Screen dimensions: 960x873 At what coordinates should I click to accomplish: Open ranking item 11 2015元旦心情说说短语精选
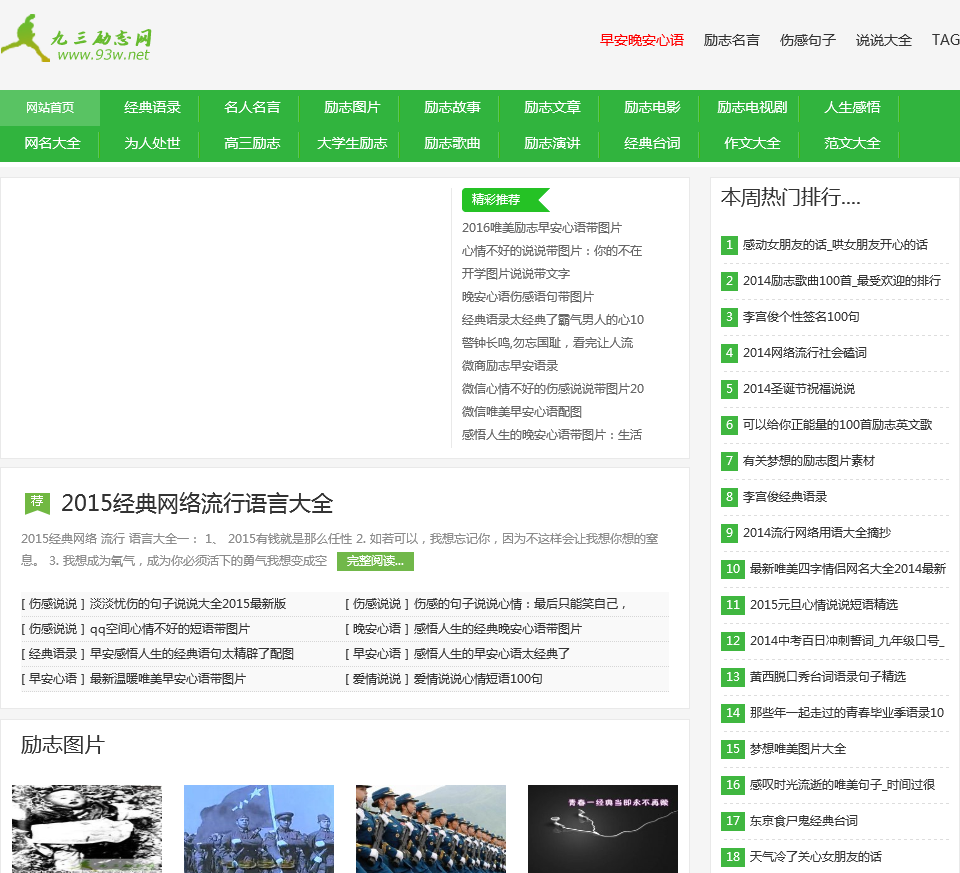(823, 605)
